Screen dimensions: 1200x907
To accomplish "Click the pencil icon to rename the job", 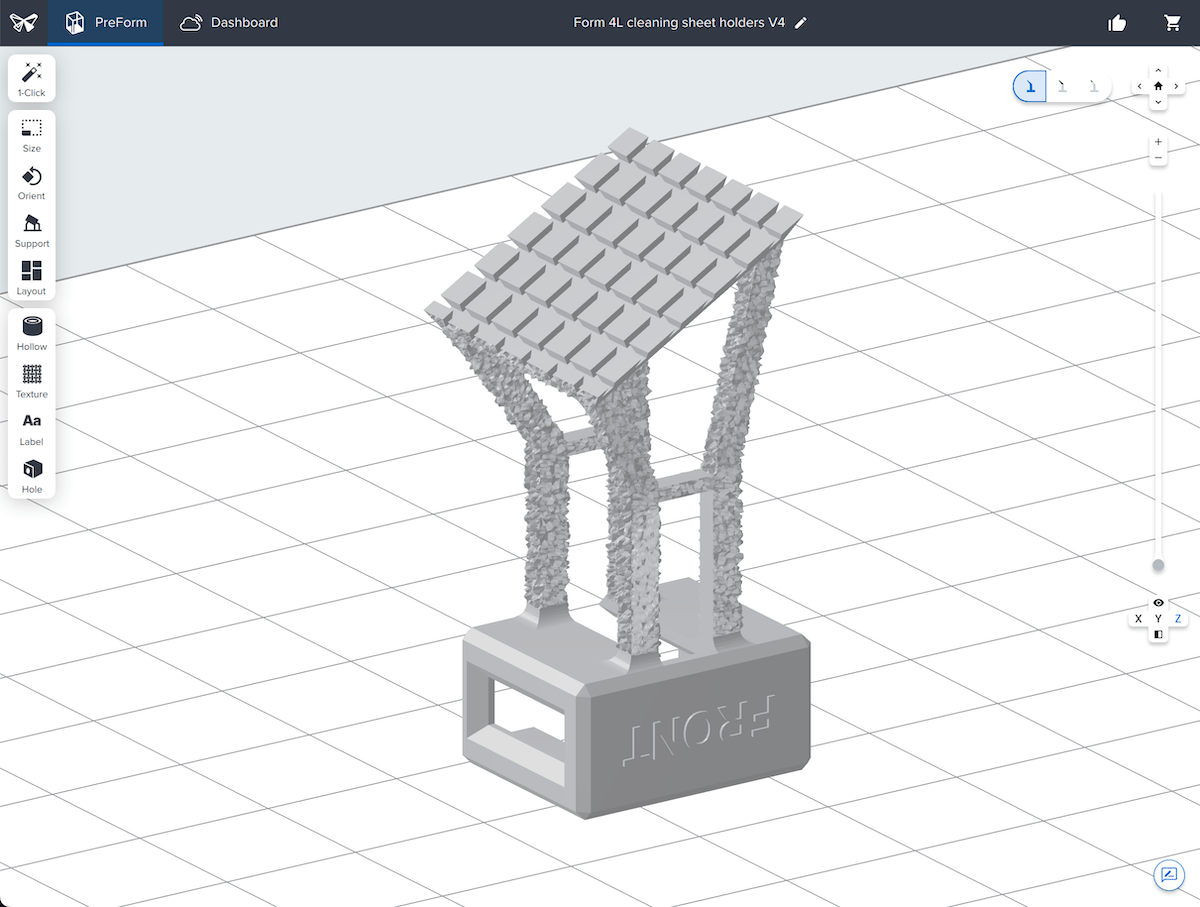I will click(801, 23).
